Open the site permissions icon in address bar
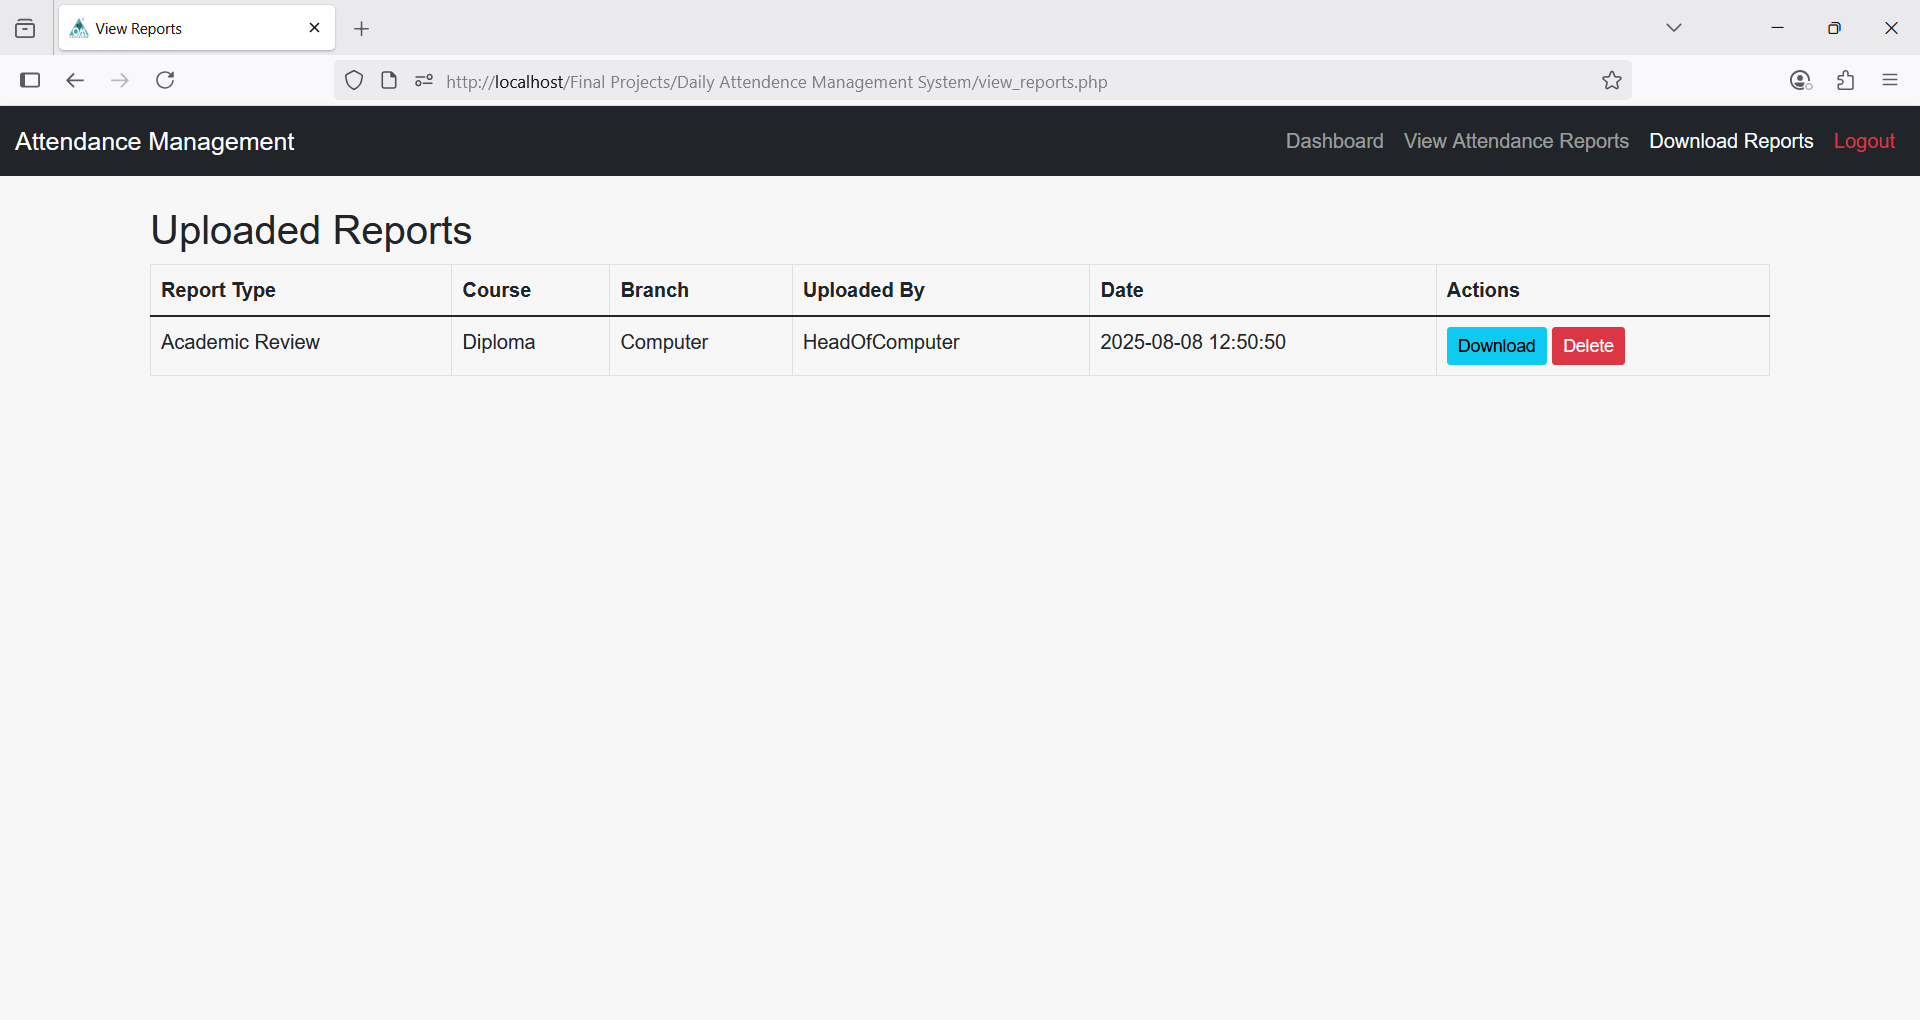This screenshot has height=1020, width=1920. [x=424, y=81]
